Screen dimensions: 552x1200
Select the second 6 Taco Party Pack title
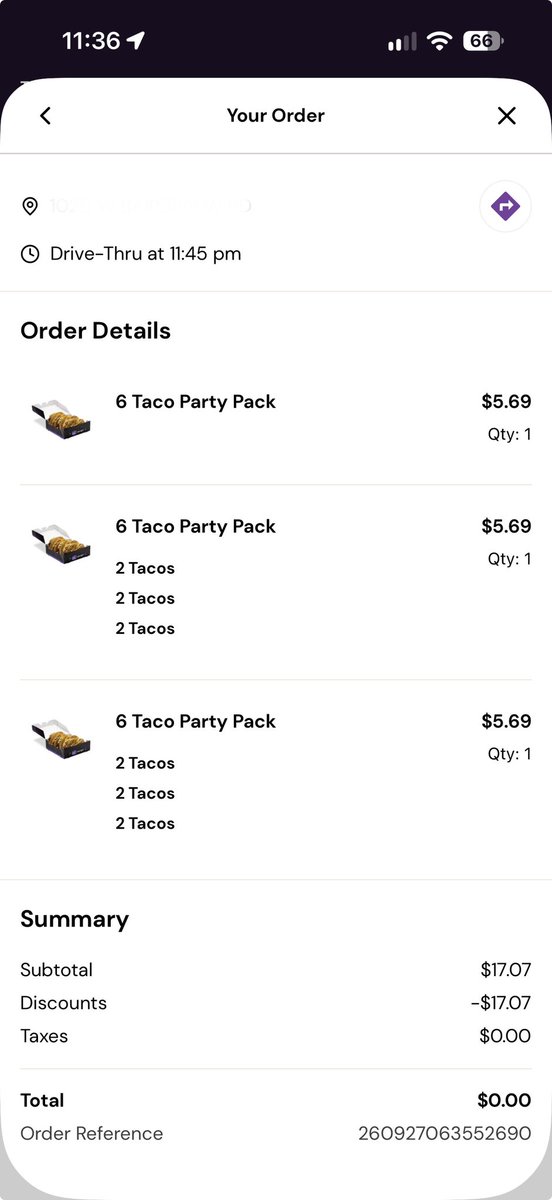pyautogui.click(x=196, y=527)
